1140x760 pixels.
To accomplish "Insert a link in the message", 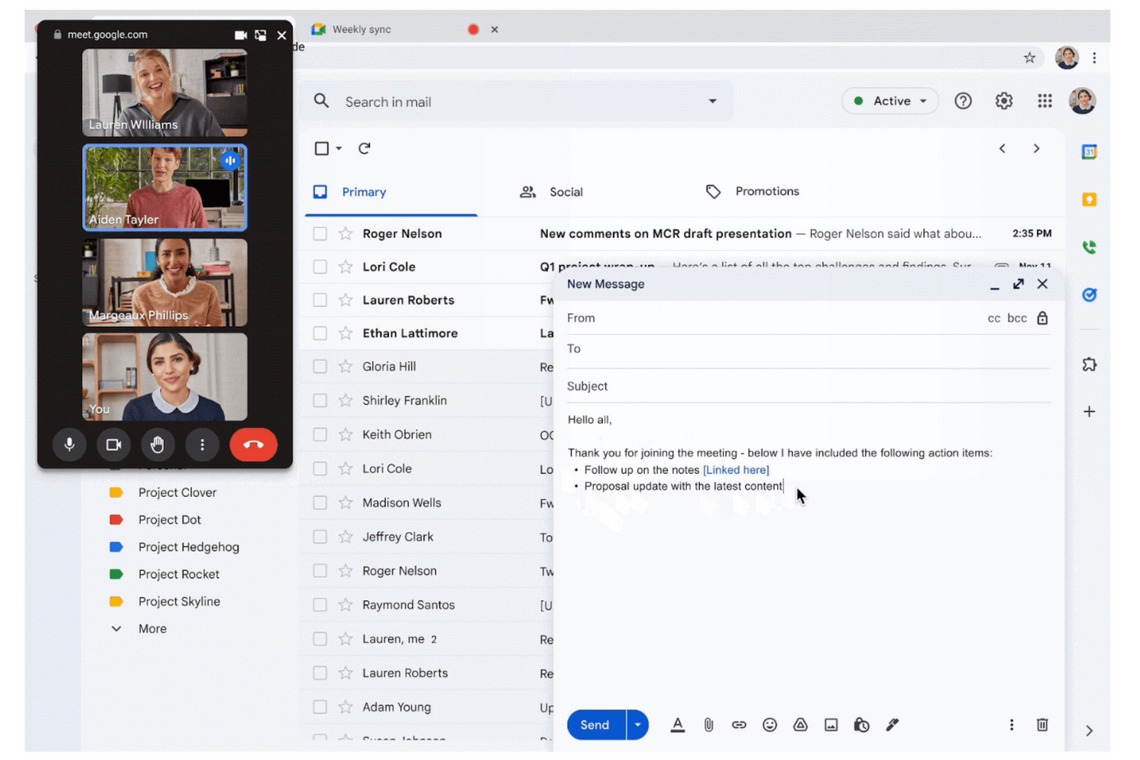I will (739, 725).
